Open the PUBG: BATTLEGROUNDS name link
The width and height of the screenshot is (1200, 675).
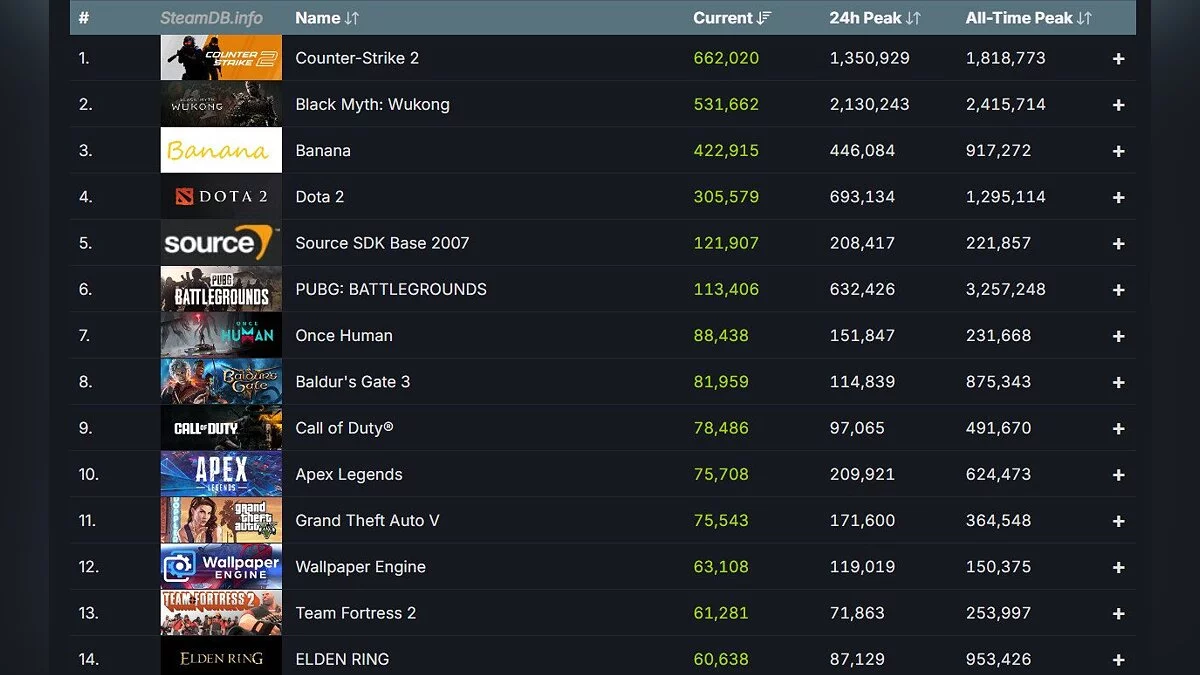coord(391,289)
